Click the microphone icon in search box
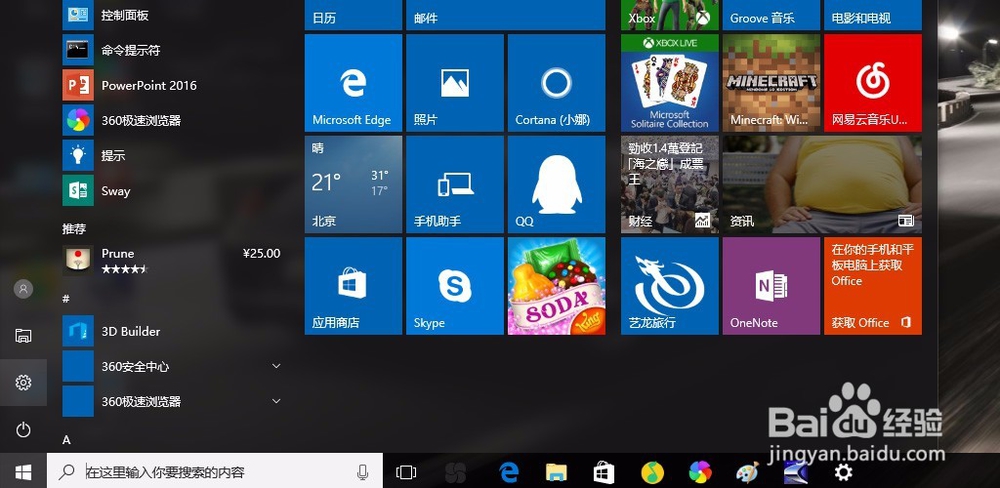The width and height of the screenshot is (1000, 488). [x=362, y=472]
